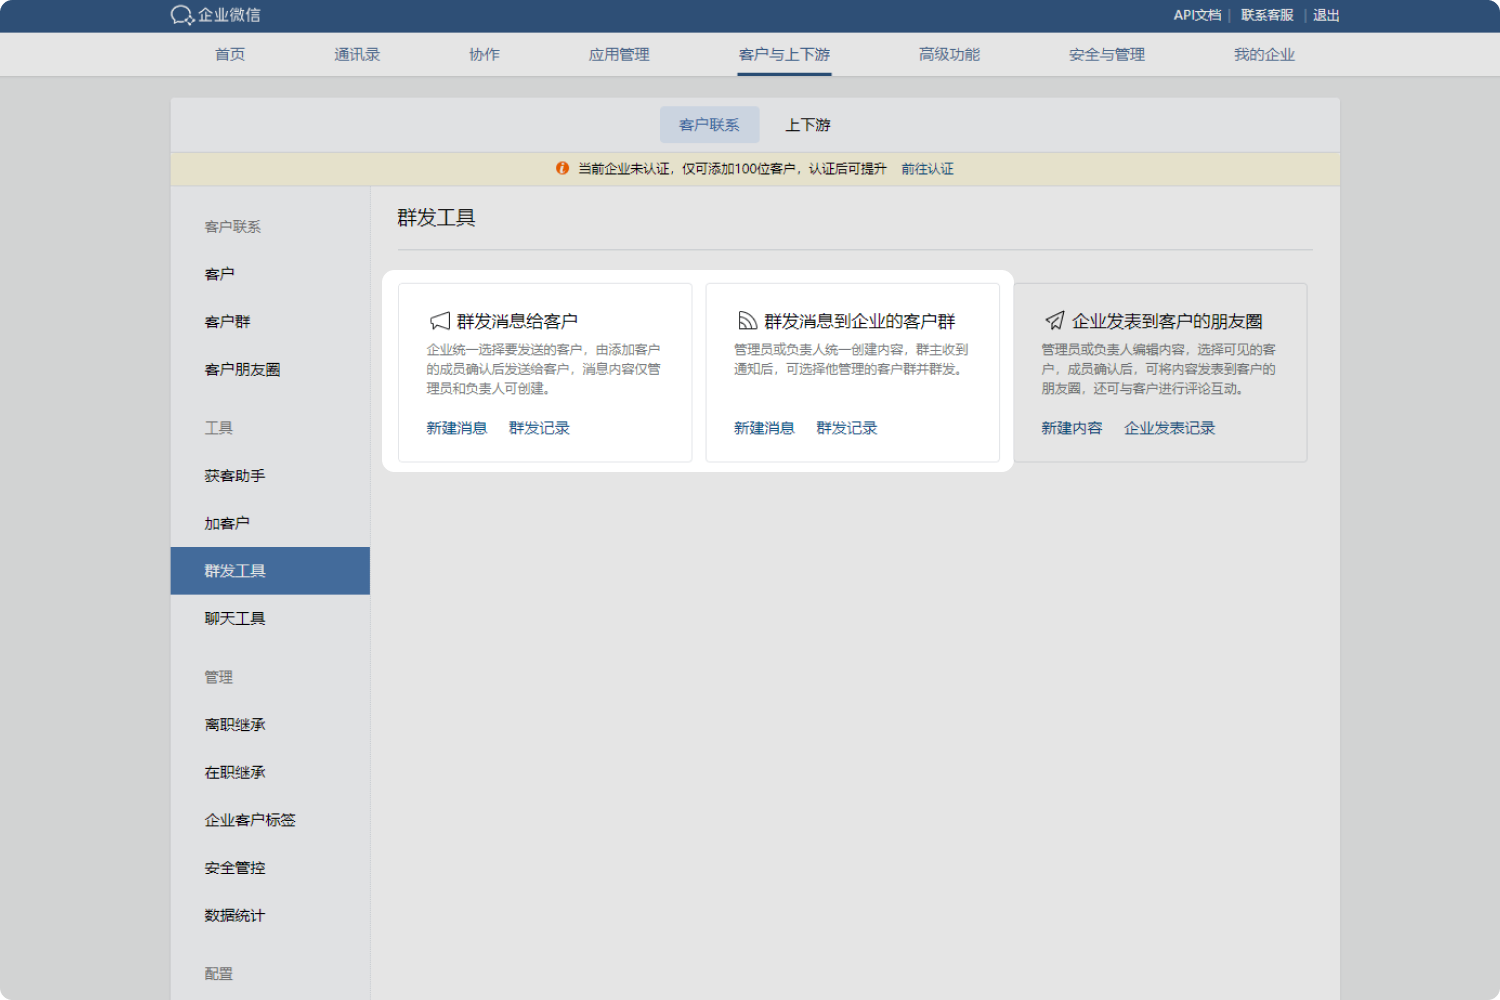1500x1000 pixels.
Task: Open 获客助手 in the sidebar
Action: tap(235, 476)
